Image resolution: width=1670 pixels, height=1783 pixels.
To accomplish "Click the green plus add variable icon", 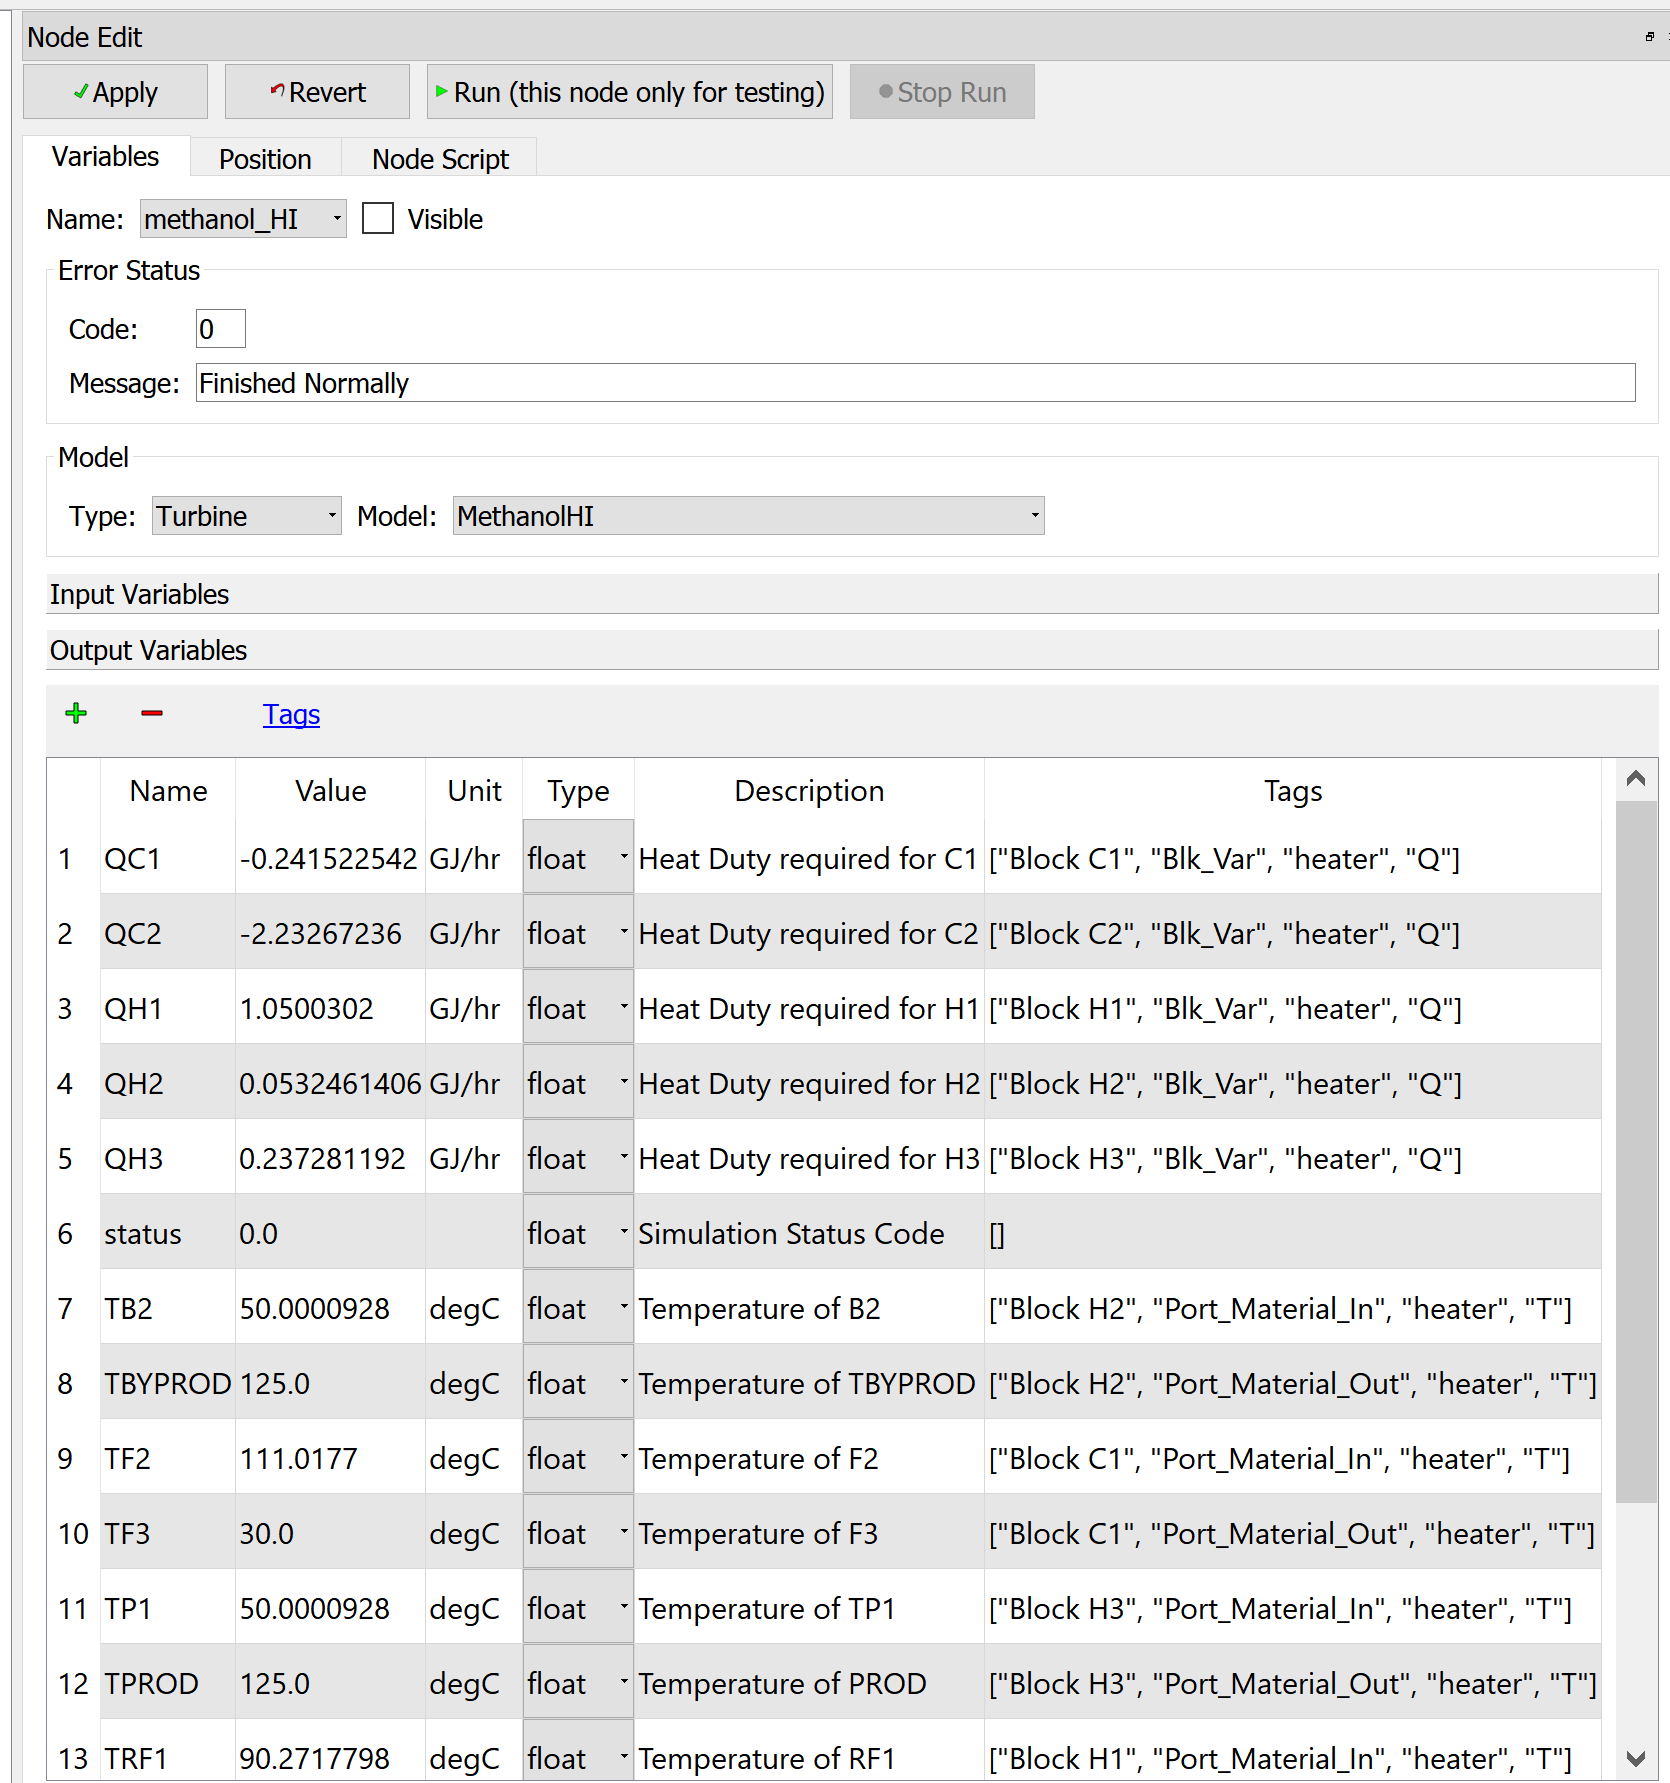I will pyautogui.click(x=76, y=714).
